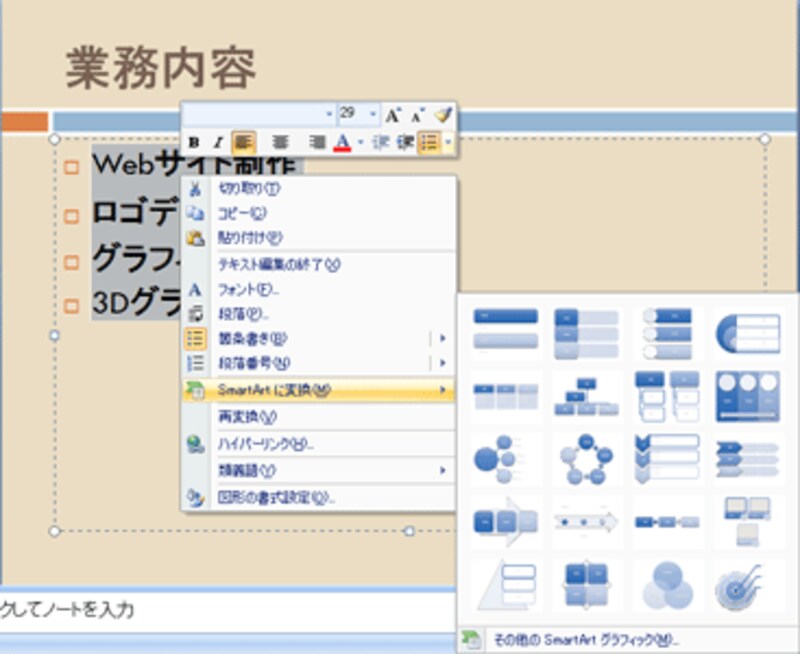Pick the Grouped List SmartArt layout
Screen dimensions: 800x654
pyautogui.click(x=667, y=396)
